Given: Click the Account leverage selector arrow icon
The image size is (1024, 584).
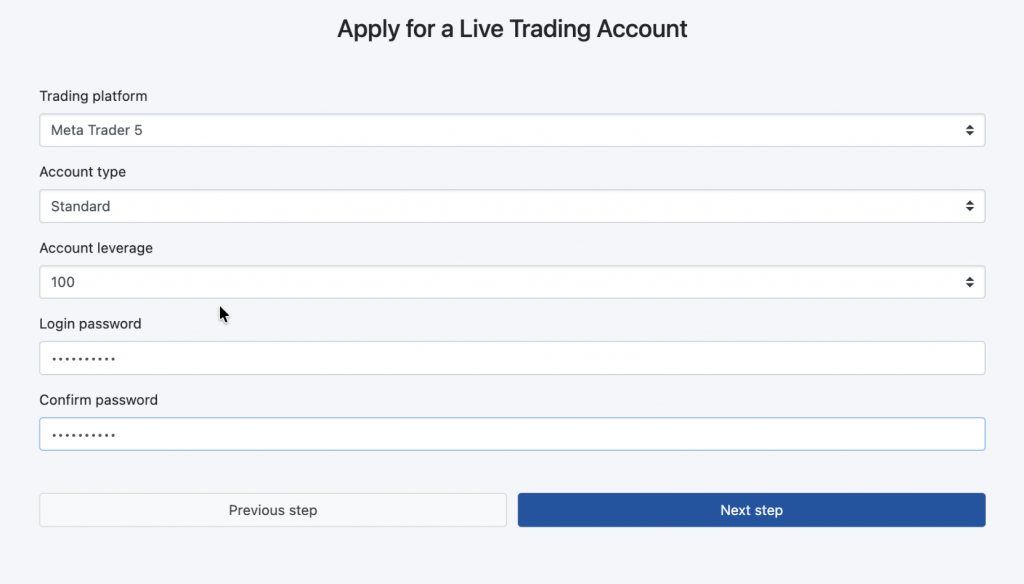Looking at the screenshot, I should click(x=969, y=282).
